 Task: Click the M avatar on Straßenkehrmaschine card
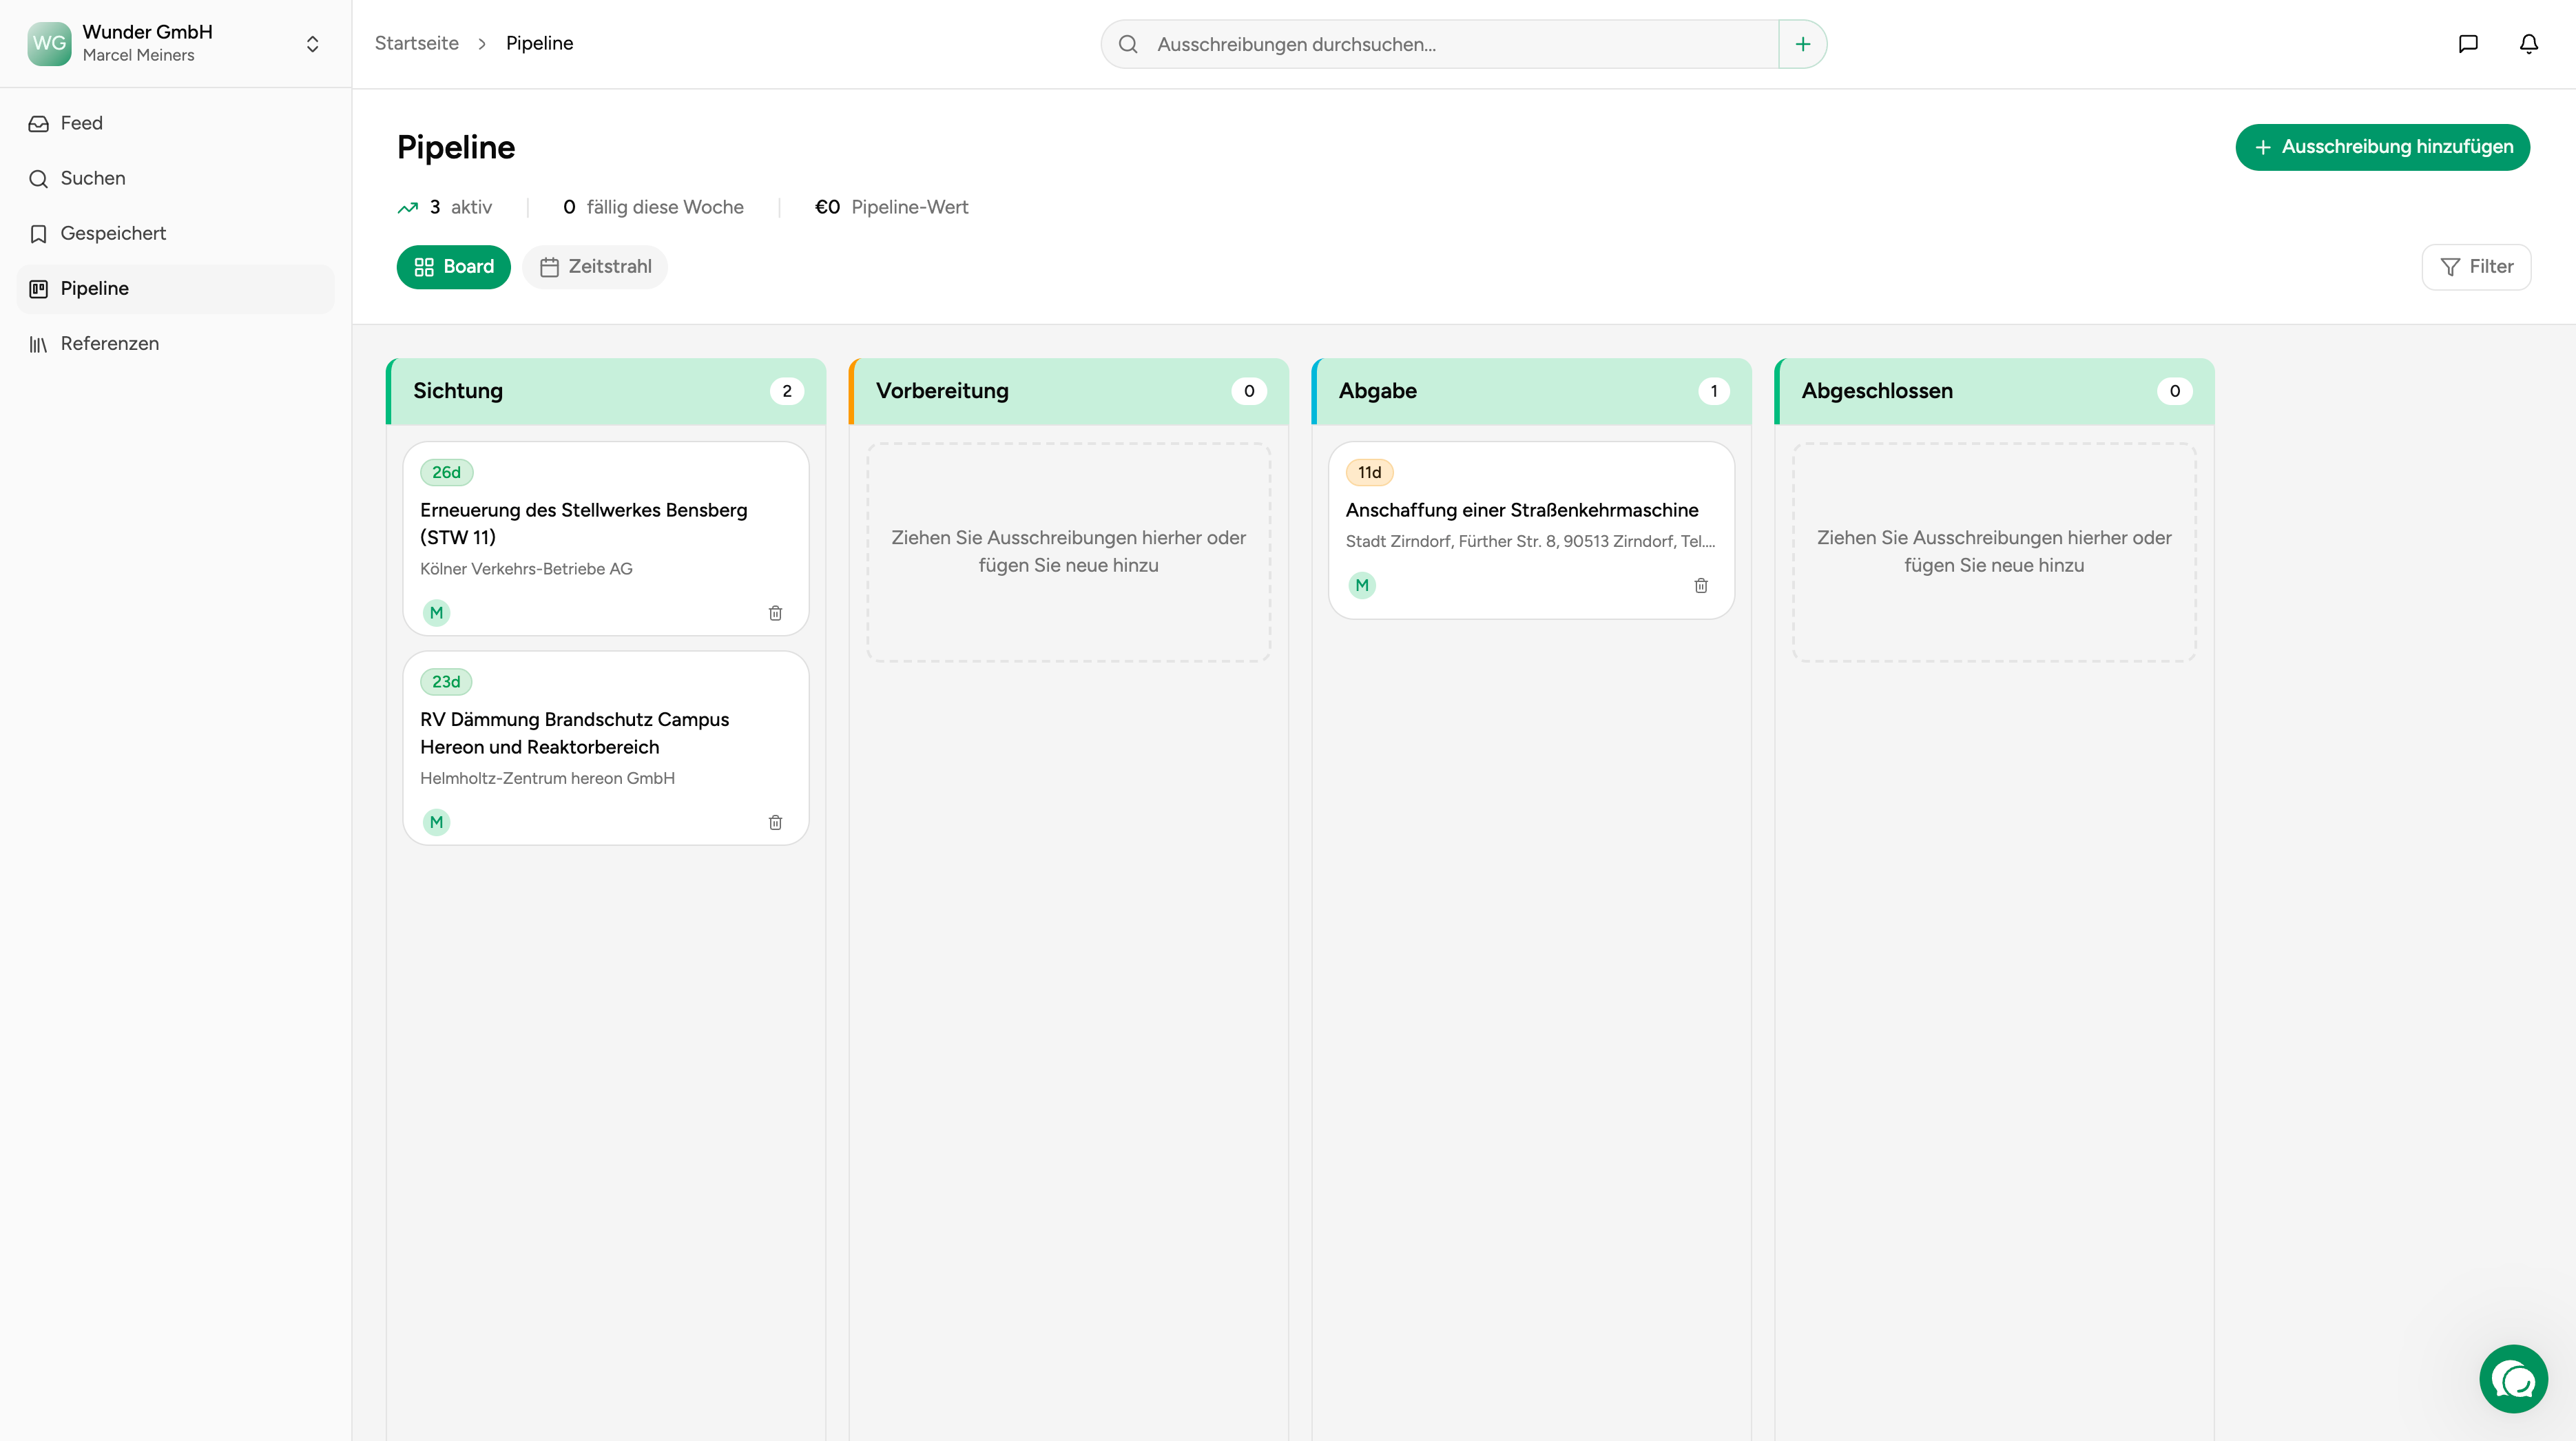point(1361,585)
